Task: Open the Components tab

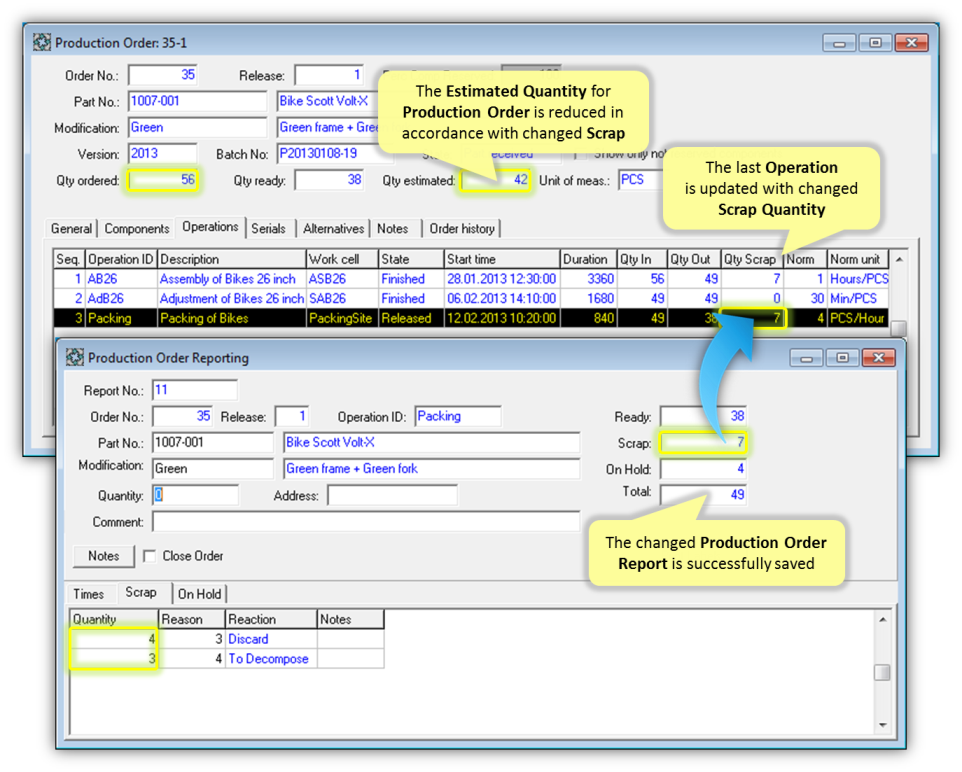Action: pyautogui.click(x=137, y=228)
